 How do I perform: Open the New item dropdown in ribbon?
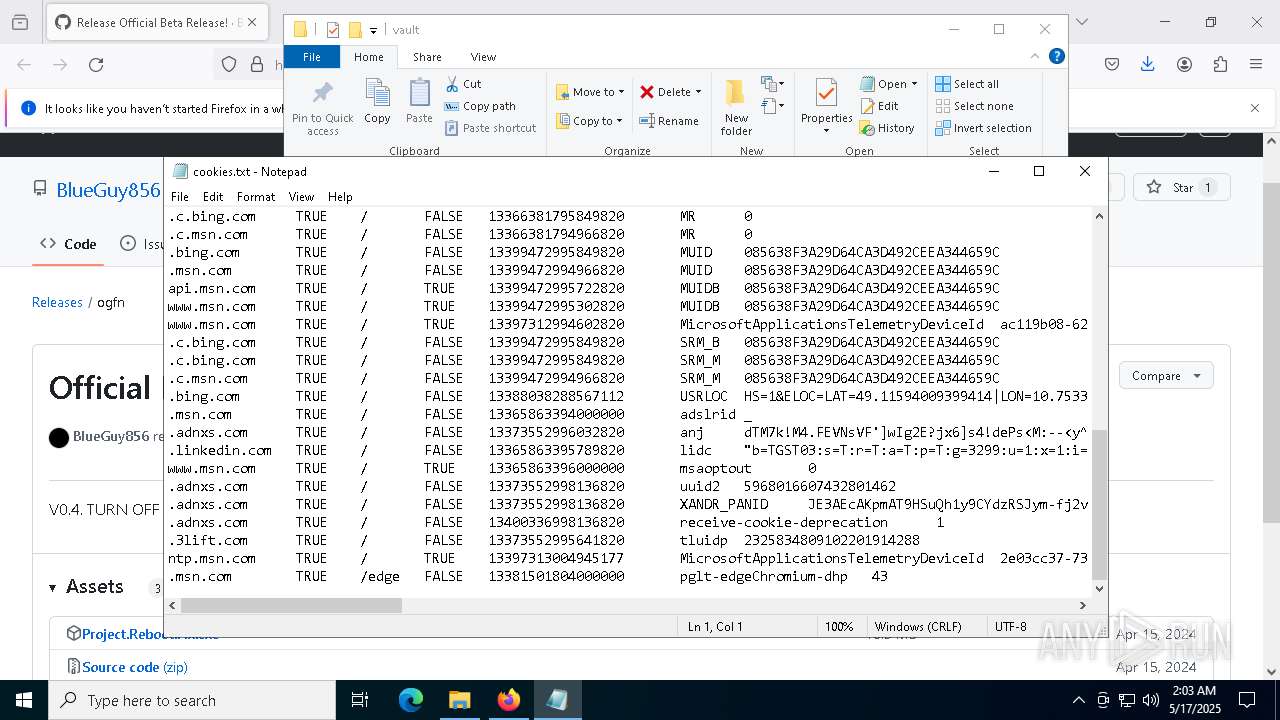click(771, 84)
